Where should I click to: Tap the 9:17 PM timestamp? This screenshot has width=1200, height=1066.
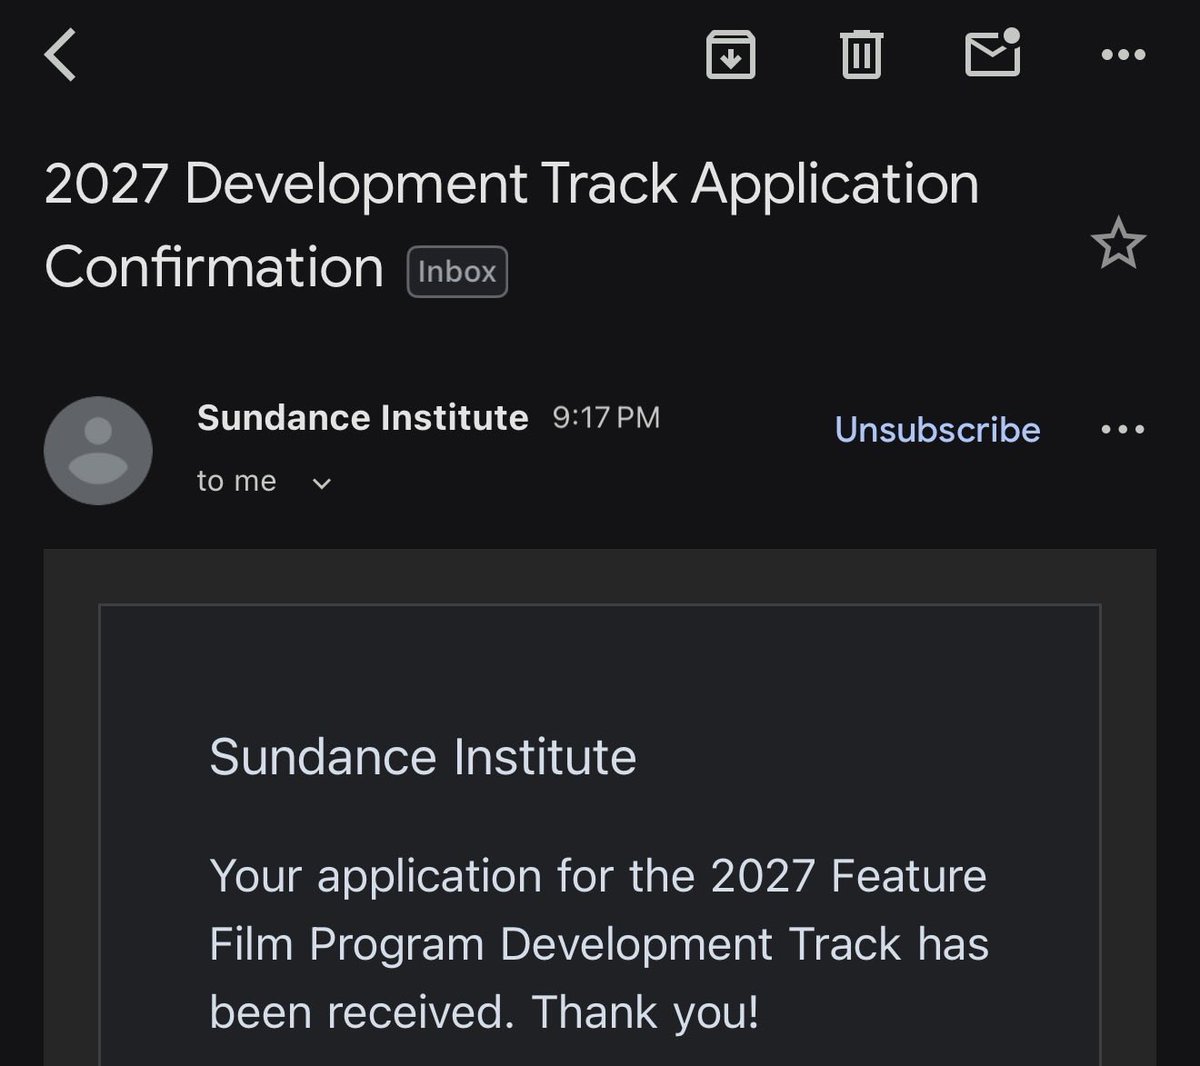tap(606, 418)
